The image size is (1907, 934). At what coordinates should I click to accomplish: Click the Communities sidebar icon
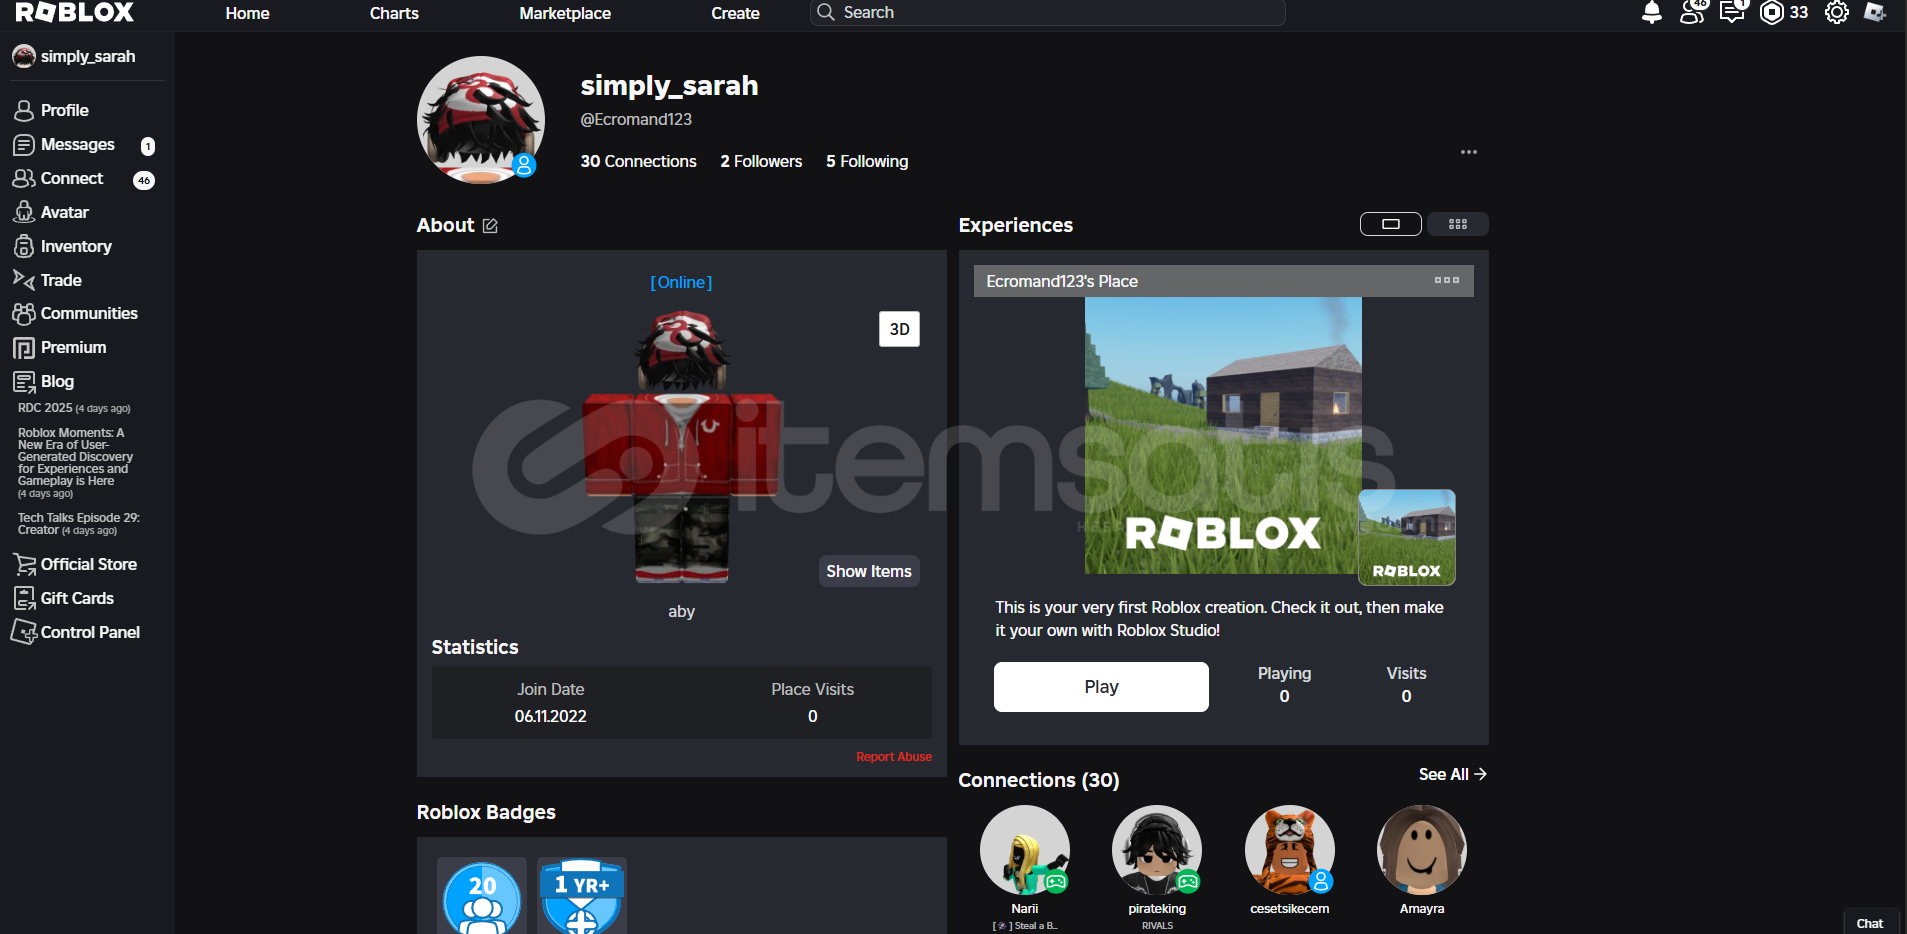24,313
